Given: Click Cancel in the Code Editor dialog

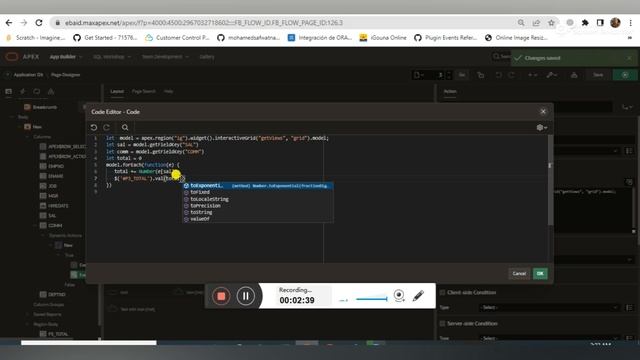Looking at the screenshot, I should (x=519, y=273).
